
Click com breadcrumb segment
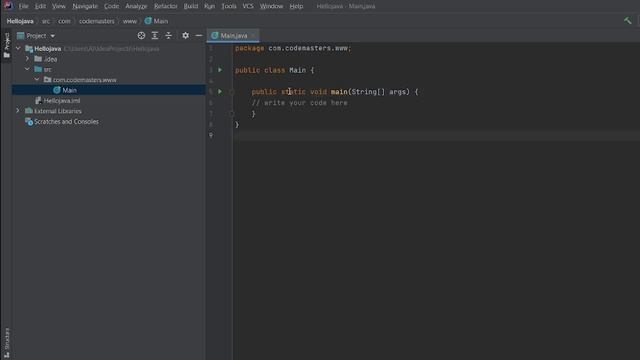click(64, 21)
